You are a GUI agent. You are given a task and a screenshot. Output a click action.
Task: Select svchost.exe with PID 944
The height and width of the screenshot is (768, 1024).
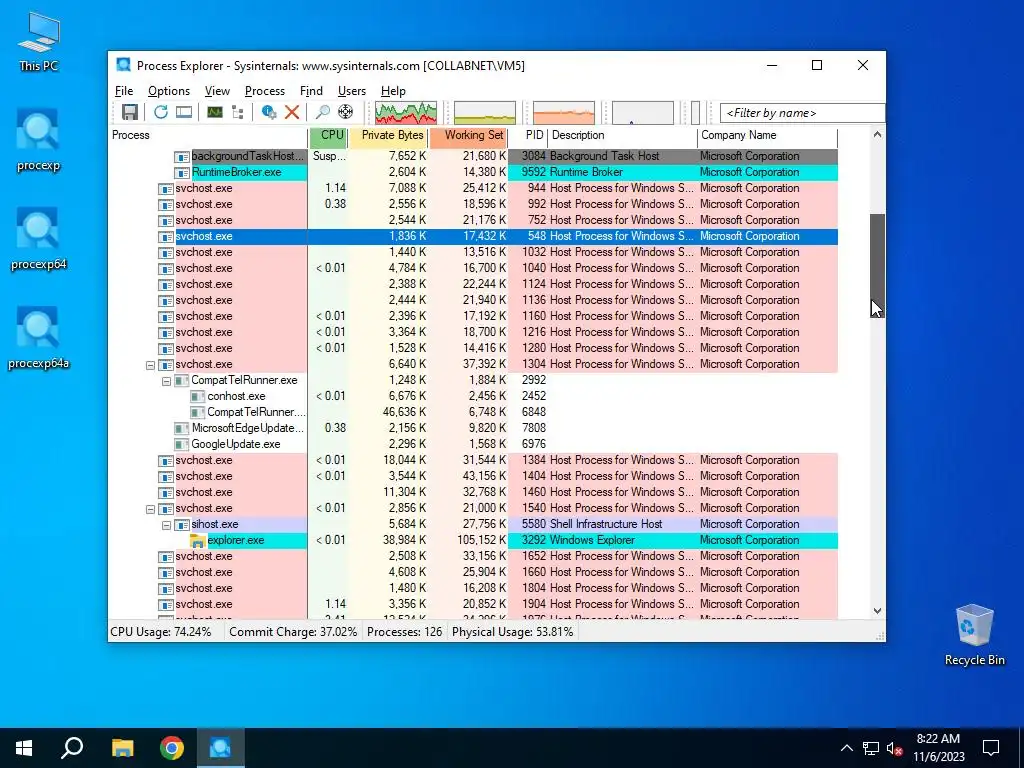tap(473, 189)
